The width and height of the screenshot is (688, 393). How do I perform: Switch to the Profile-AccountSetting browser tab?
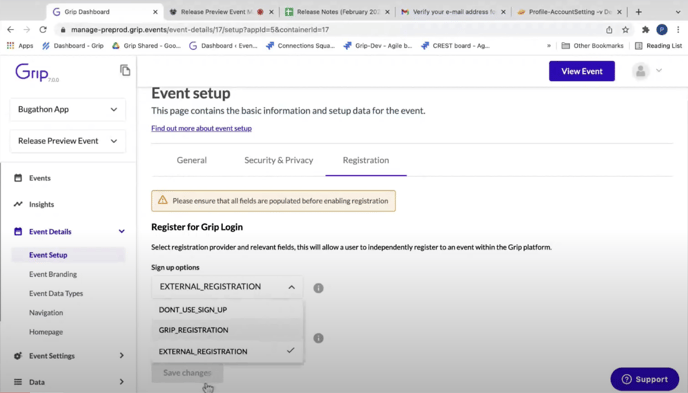569,12
